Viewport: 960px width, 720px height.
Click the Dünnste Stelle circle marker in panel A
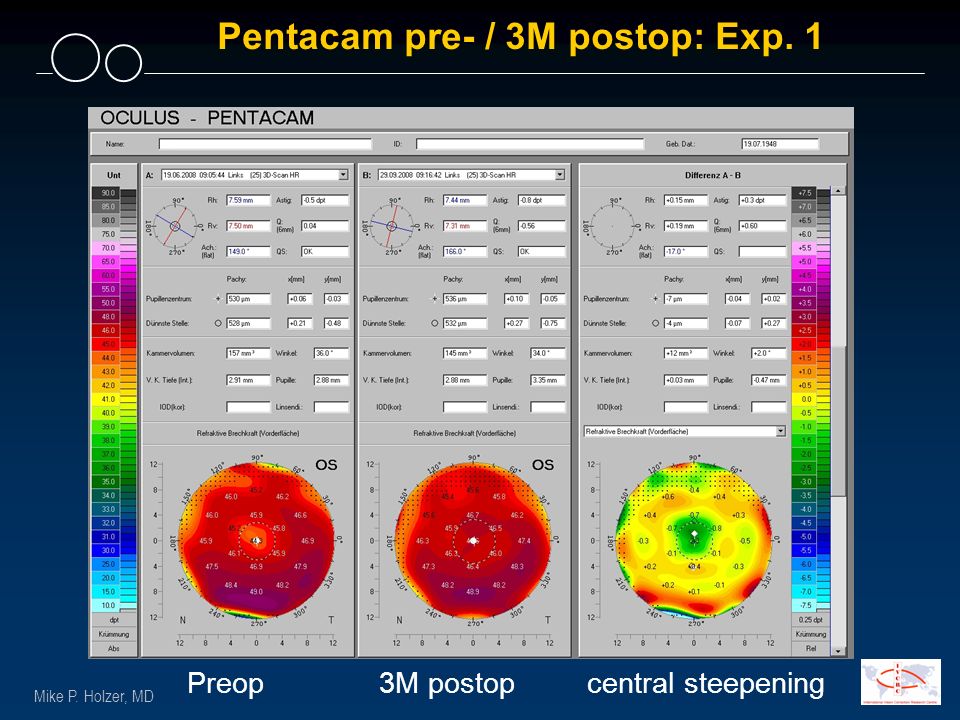pyautogui.click(x=218, y=323)
